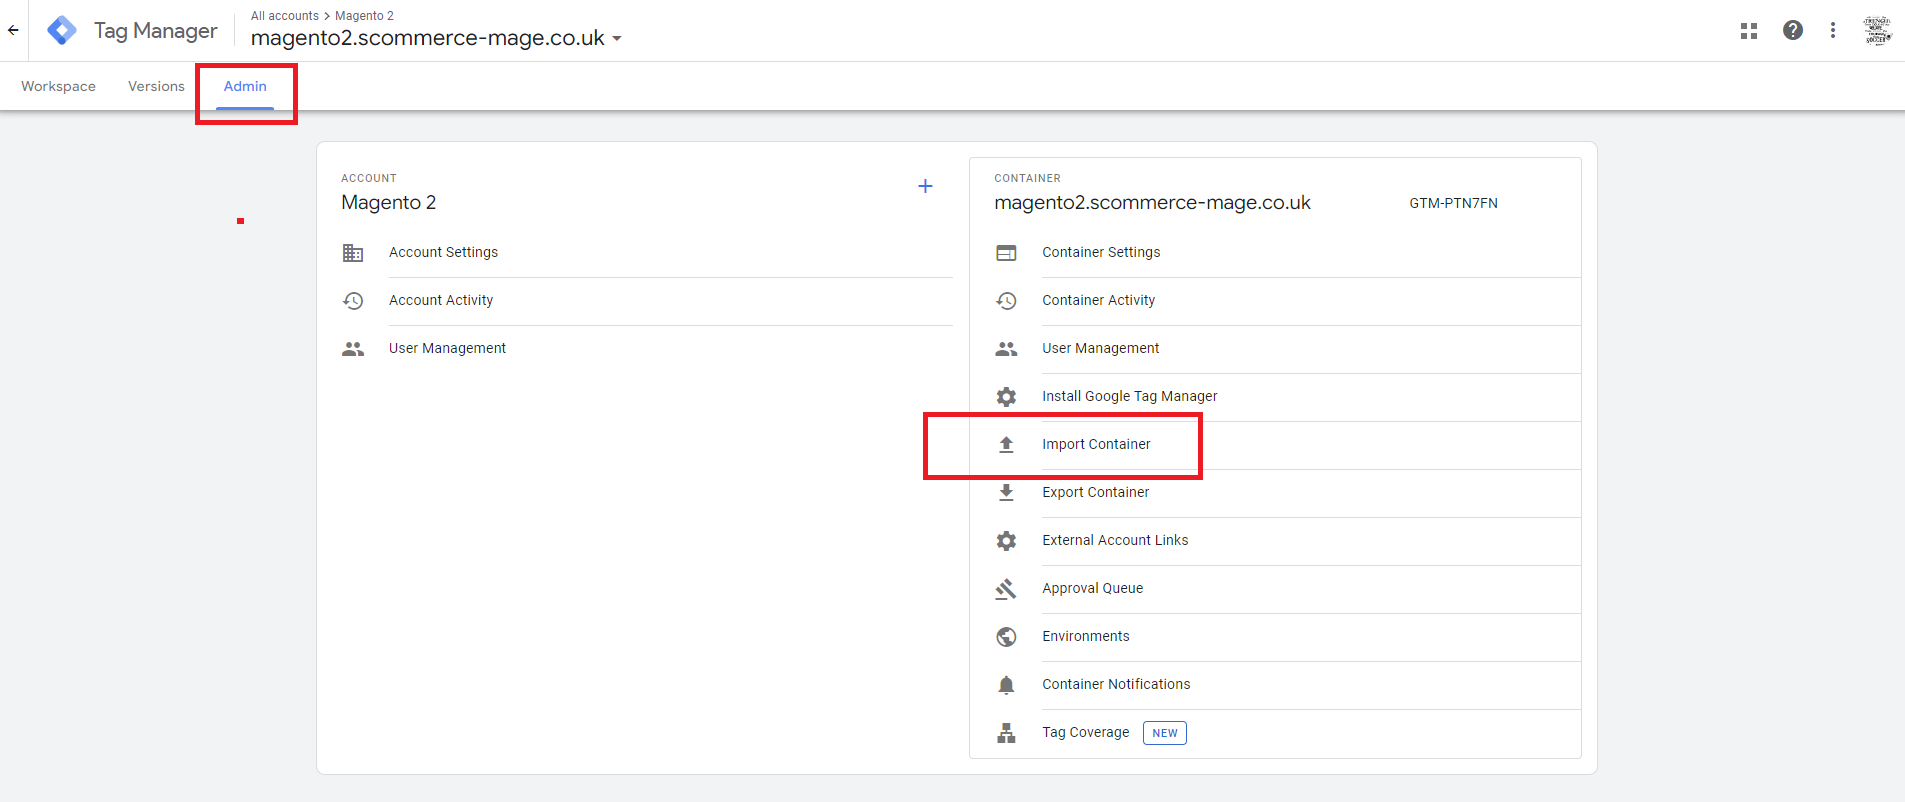
Task: Click the Tag Manager logo icon
Action: click(x=62, y=30)
